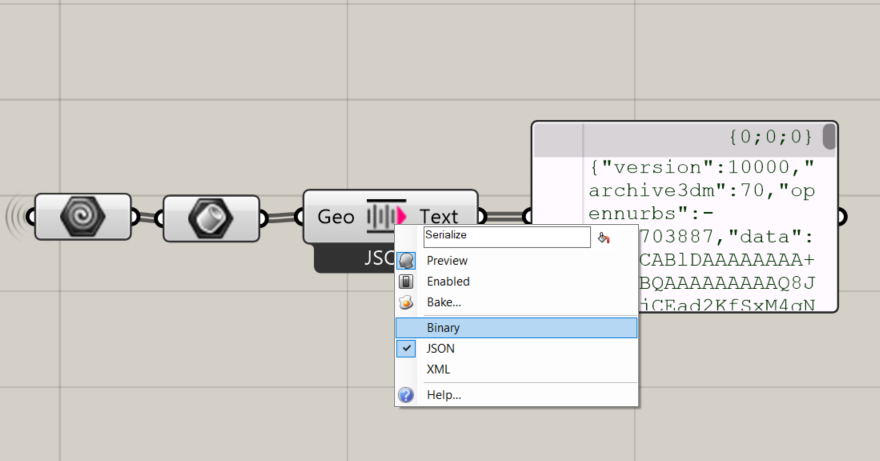The width and height of the screenshot is (880, 461).
Task: Click the input grip of cylinder component
Action: [159, 218]
